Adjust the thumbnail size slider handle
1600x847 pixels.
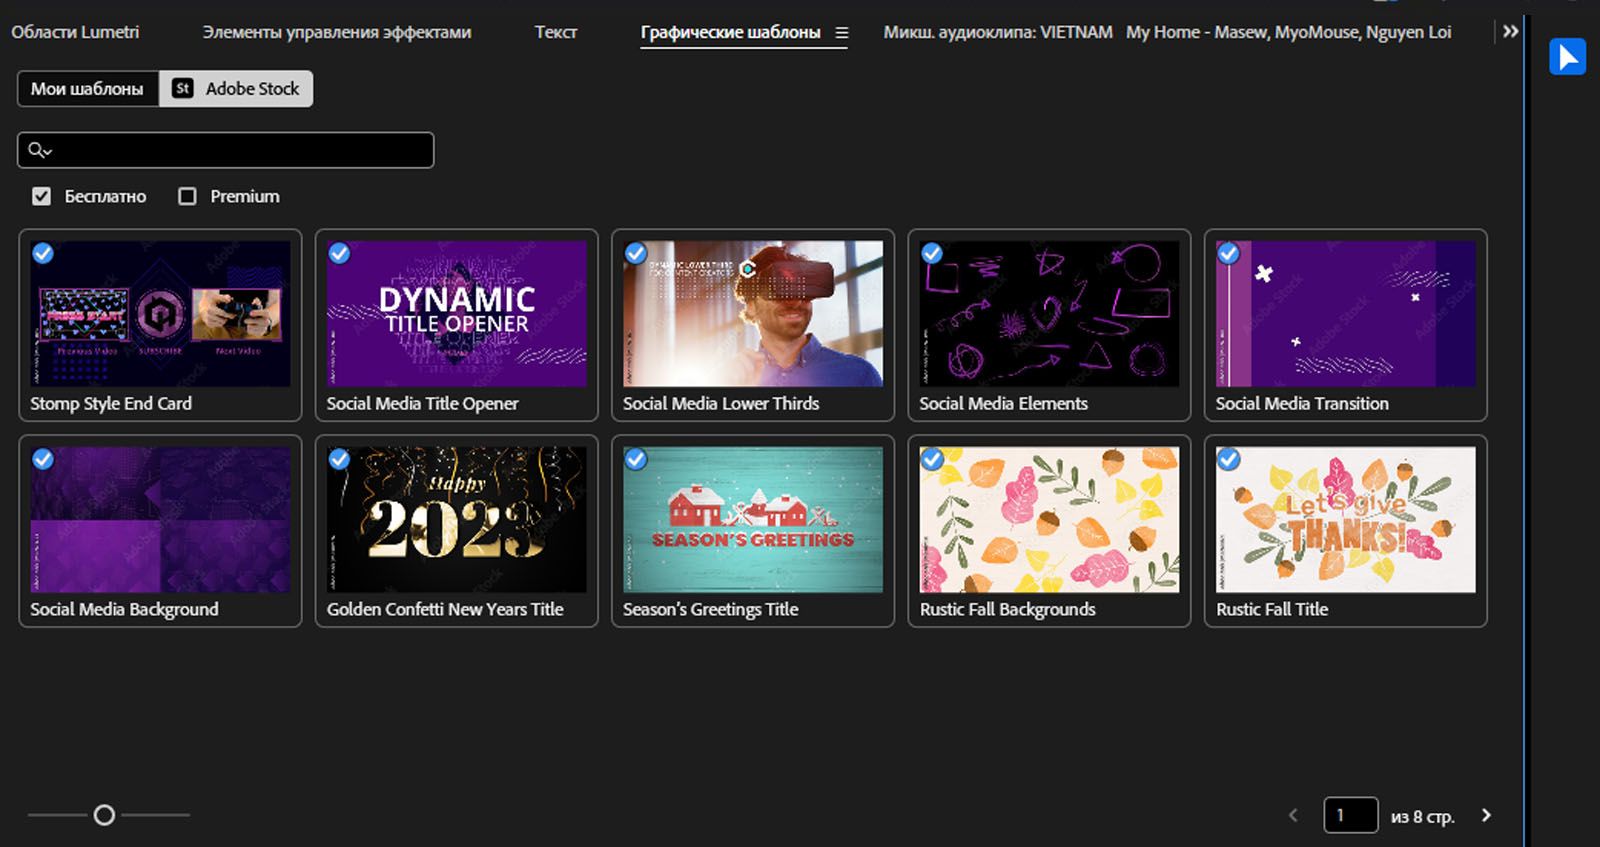pyautogui.click(x=104, y=815)
